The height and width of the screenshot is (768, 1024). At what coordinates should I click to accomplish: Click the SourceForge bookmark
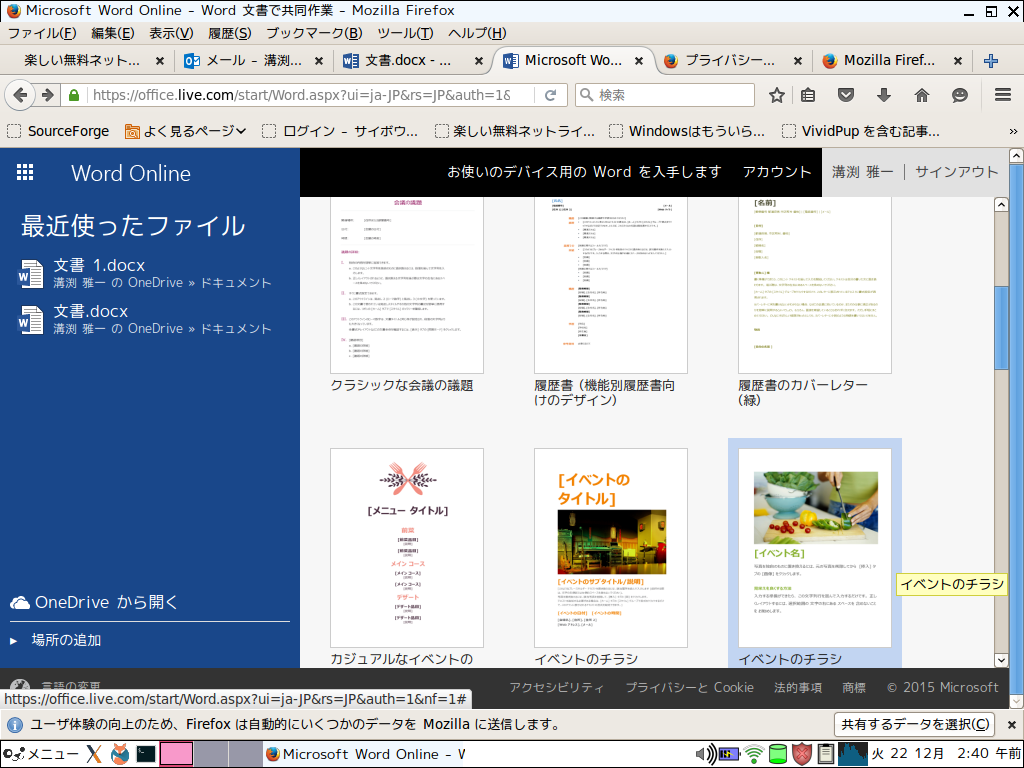tap(58, 131)
